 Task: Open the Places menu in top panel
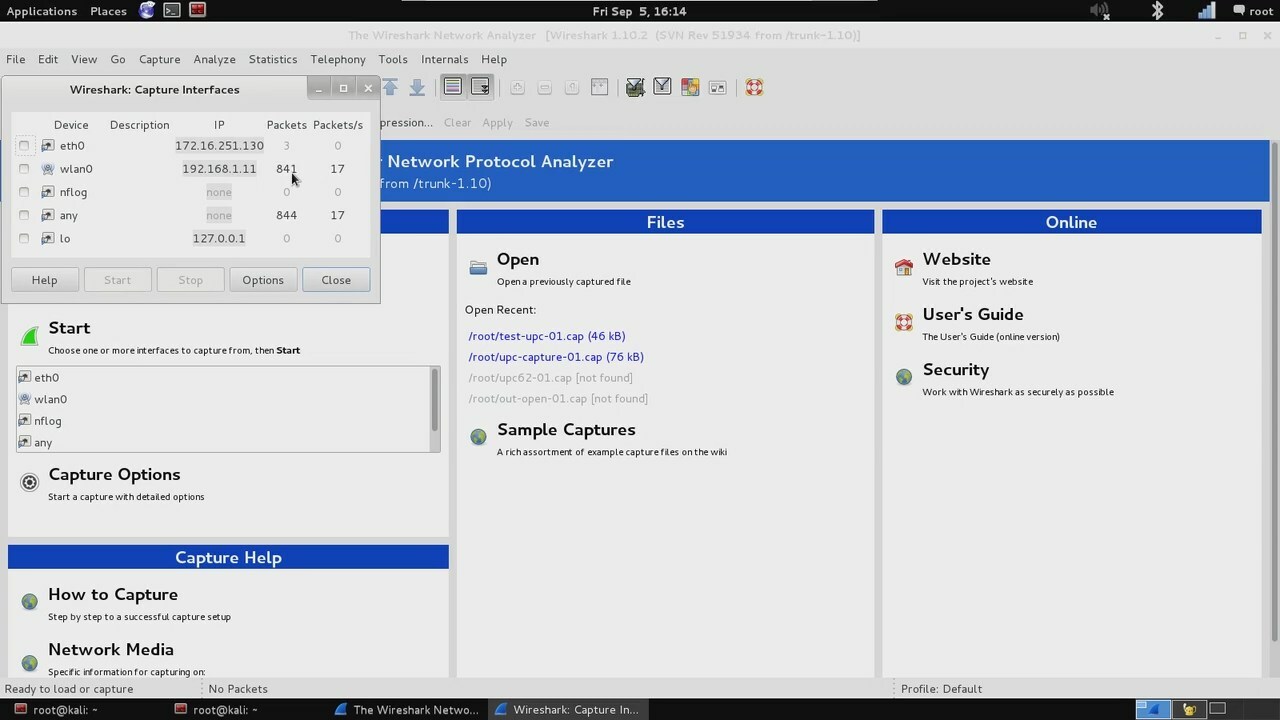pyautogui.click(x=108, y=11)
